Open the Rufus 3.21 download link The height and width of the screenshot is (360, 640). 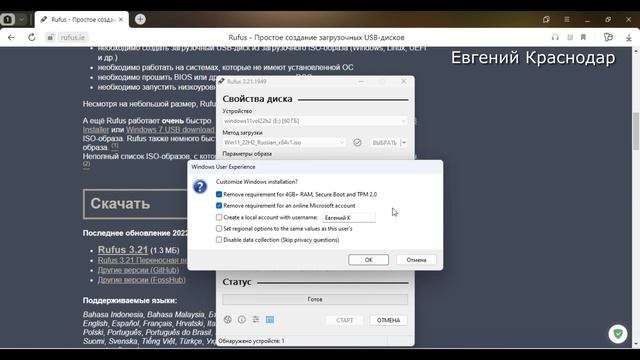pyautogui.click(x=122, y=250)
